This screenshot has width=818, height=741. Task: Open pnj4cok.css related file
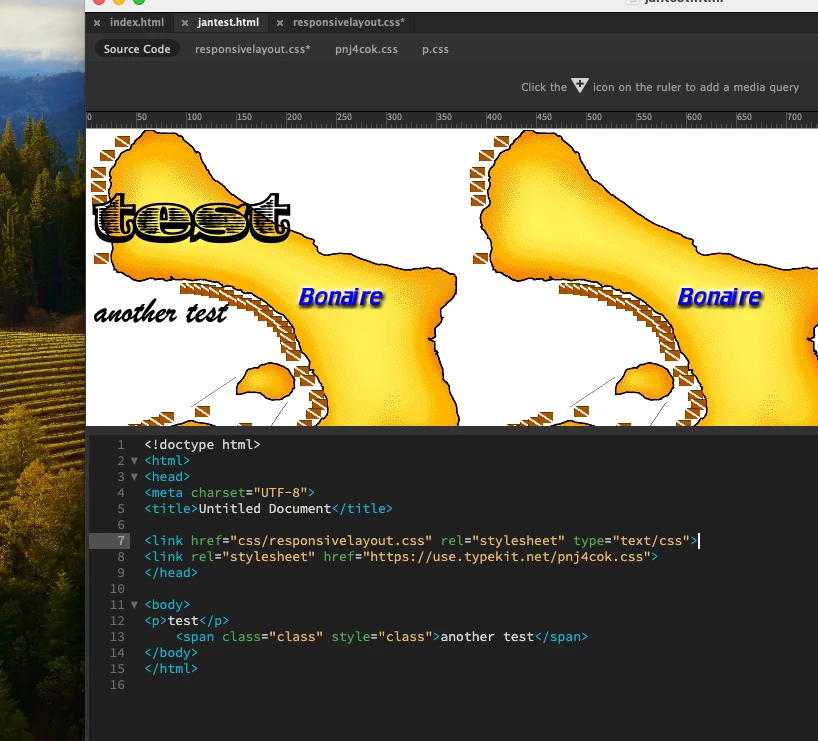coord(366,49)
